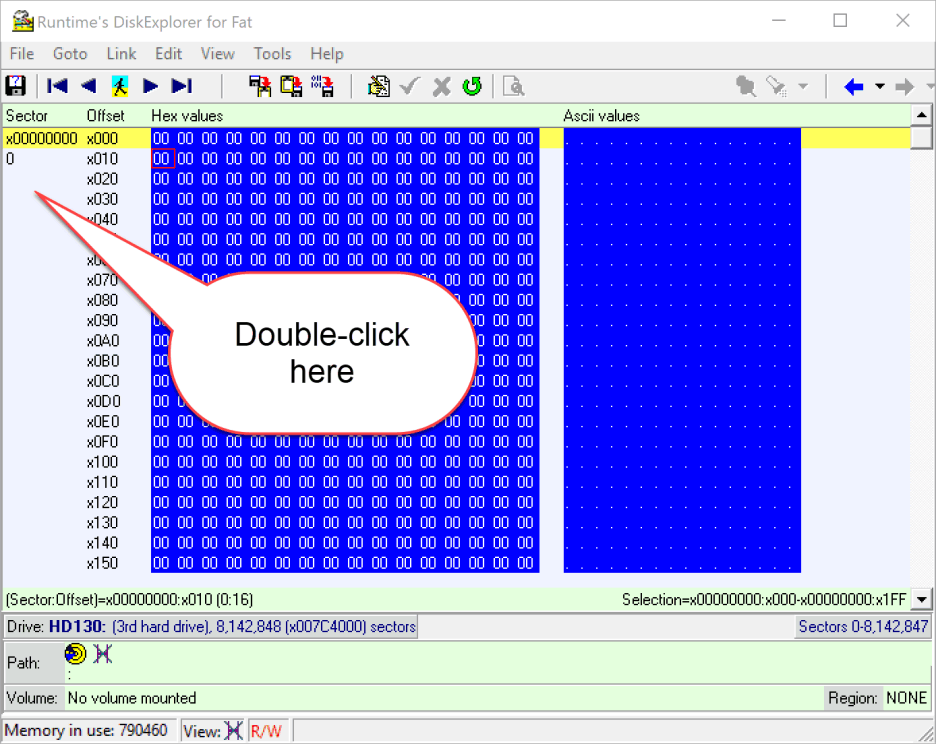This screenshot has height=744, width=936.
Task: Click the running man goto icon
Action: click(x=119, y=86)
